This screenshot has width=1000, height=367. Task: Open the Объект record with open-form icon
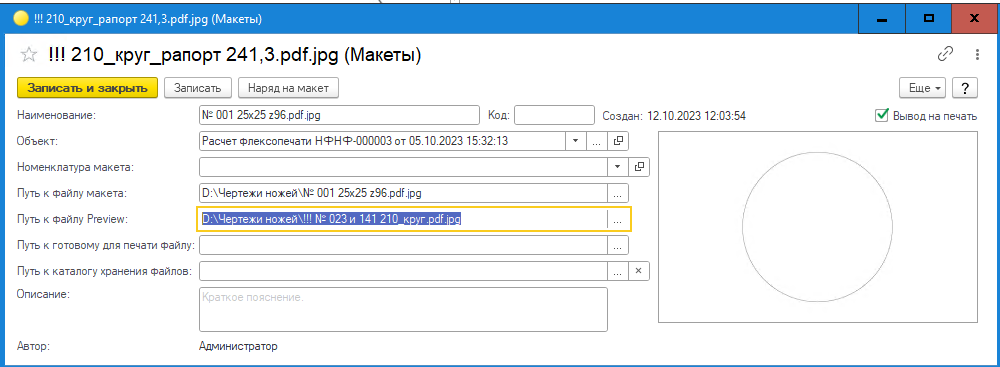click(x=619, y=140)
